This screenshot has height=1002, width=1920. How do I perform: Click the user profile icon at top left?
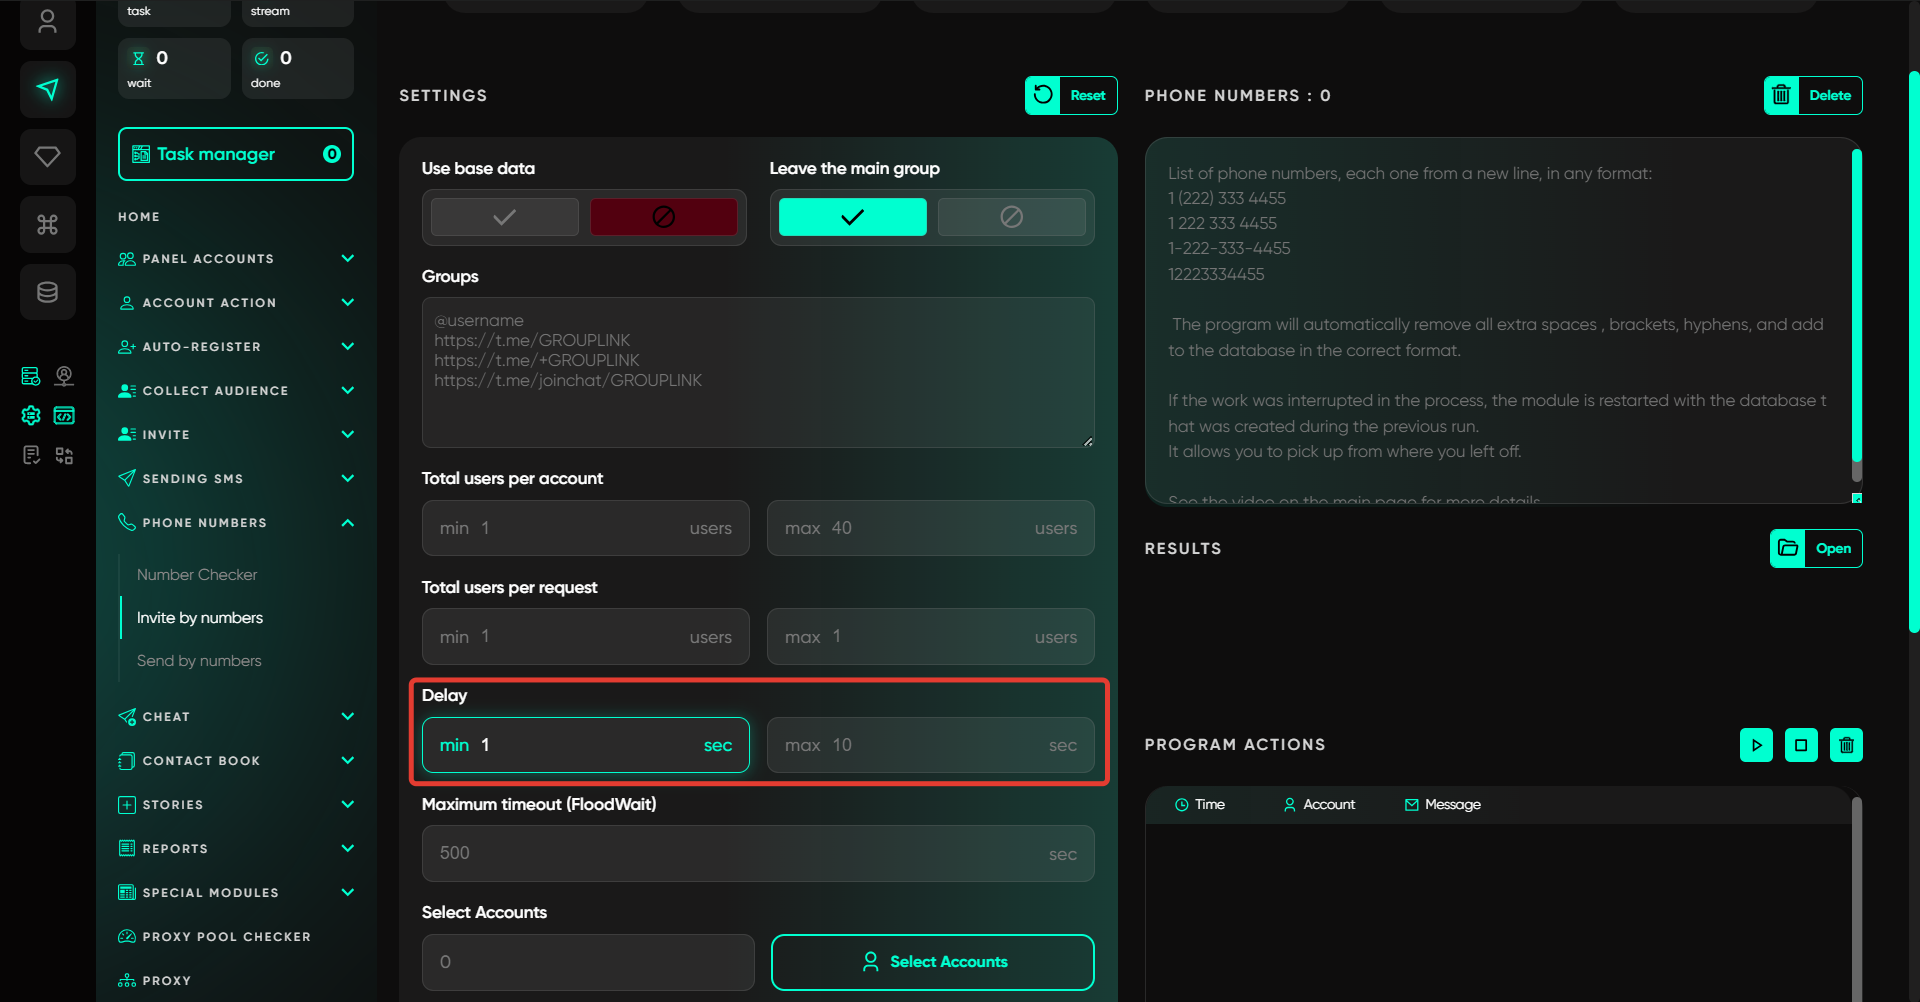pos(47,22)
